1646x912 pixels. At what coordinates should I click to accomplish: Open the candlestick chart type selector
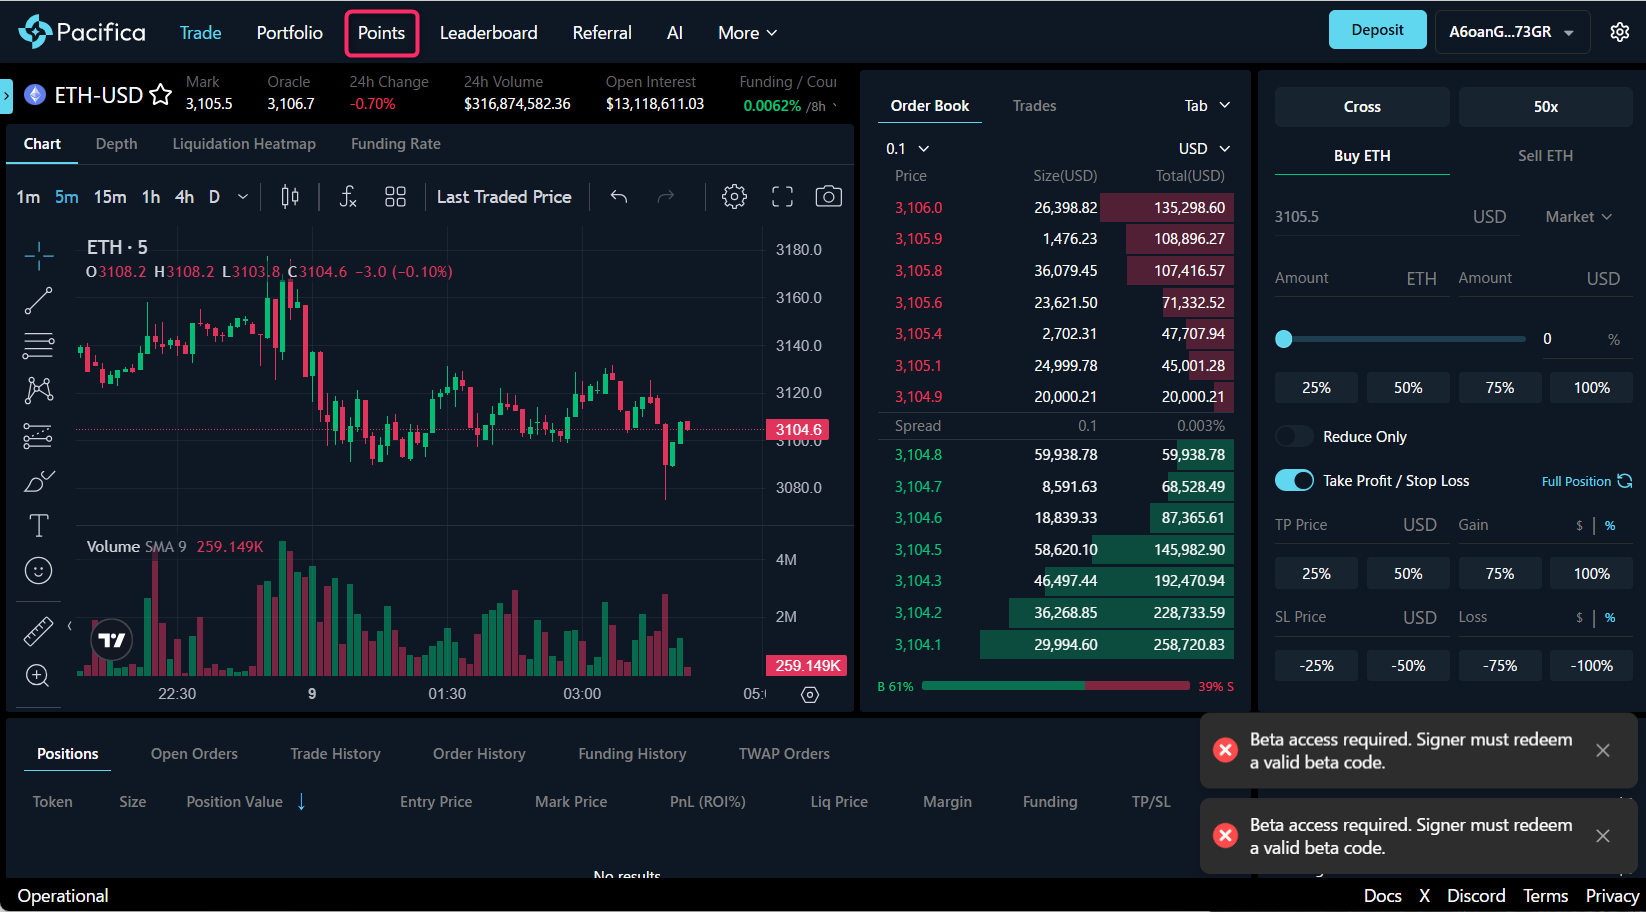(x=290, y=197)
